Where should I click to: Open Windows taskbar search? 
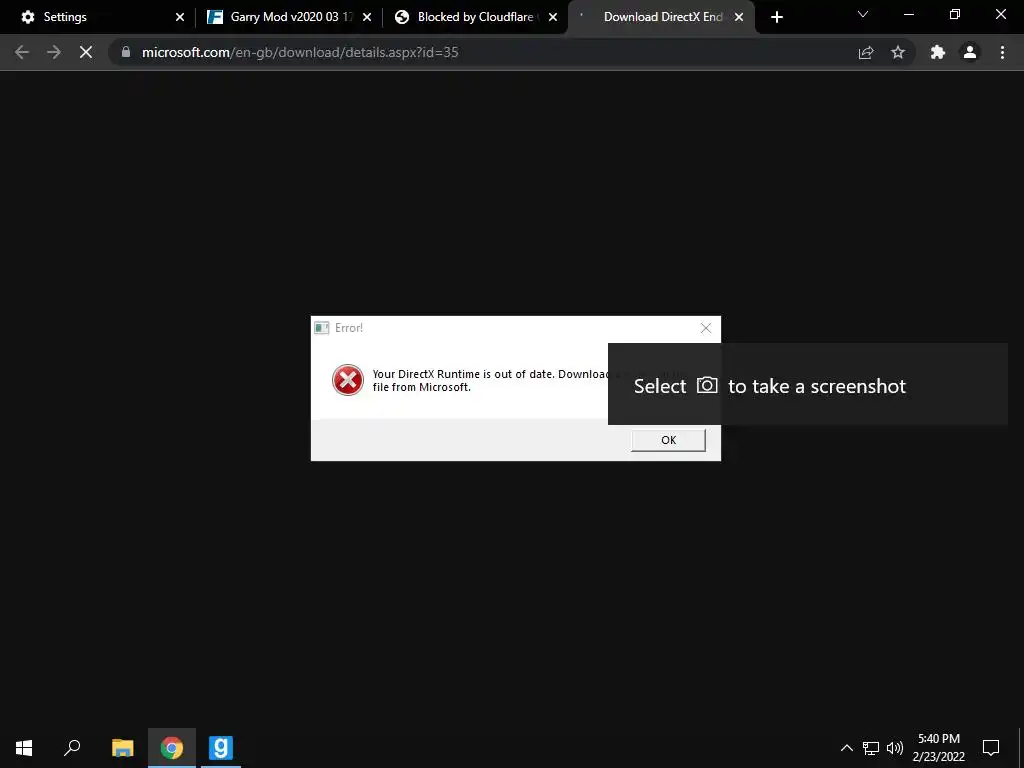(72, 748)
